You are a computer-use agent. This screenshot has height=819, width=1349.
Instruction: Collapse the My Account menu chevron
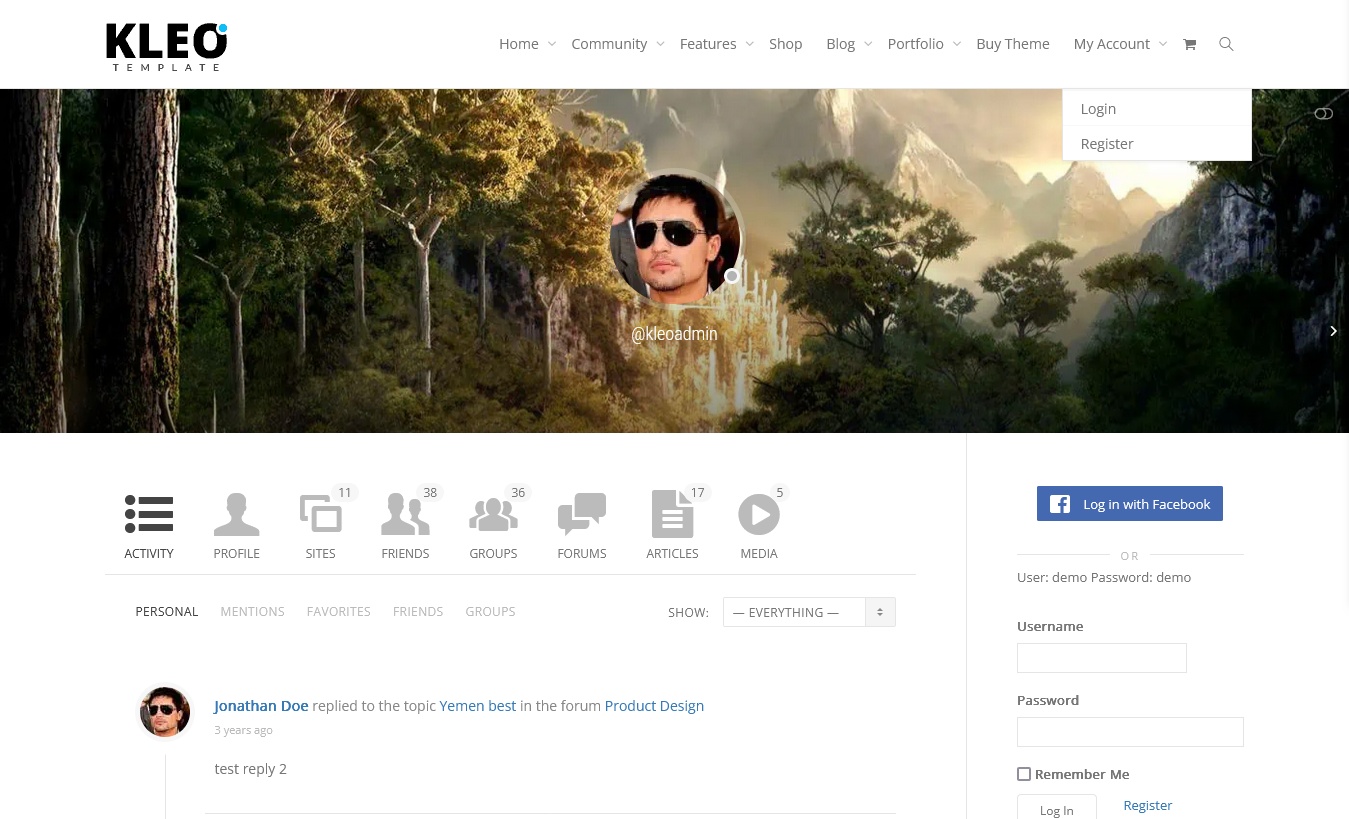pos(1163,44)
